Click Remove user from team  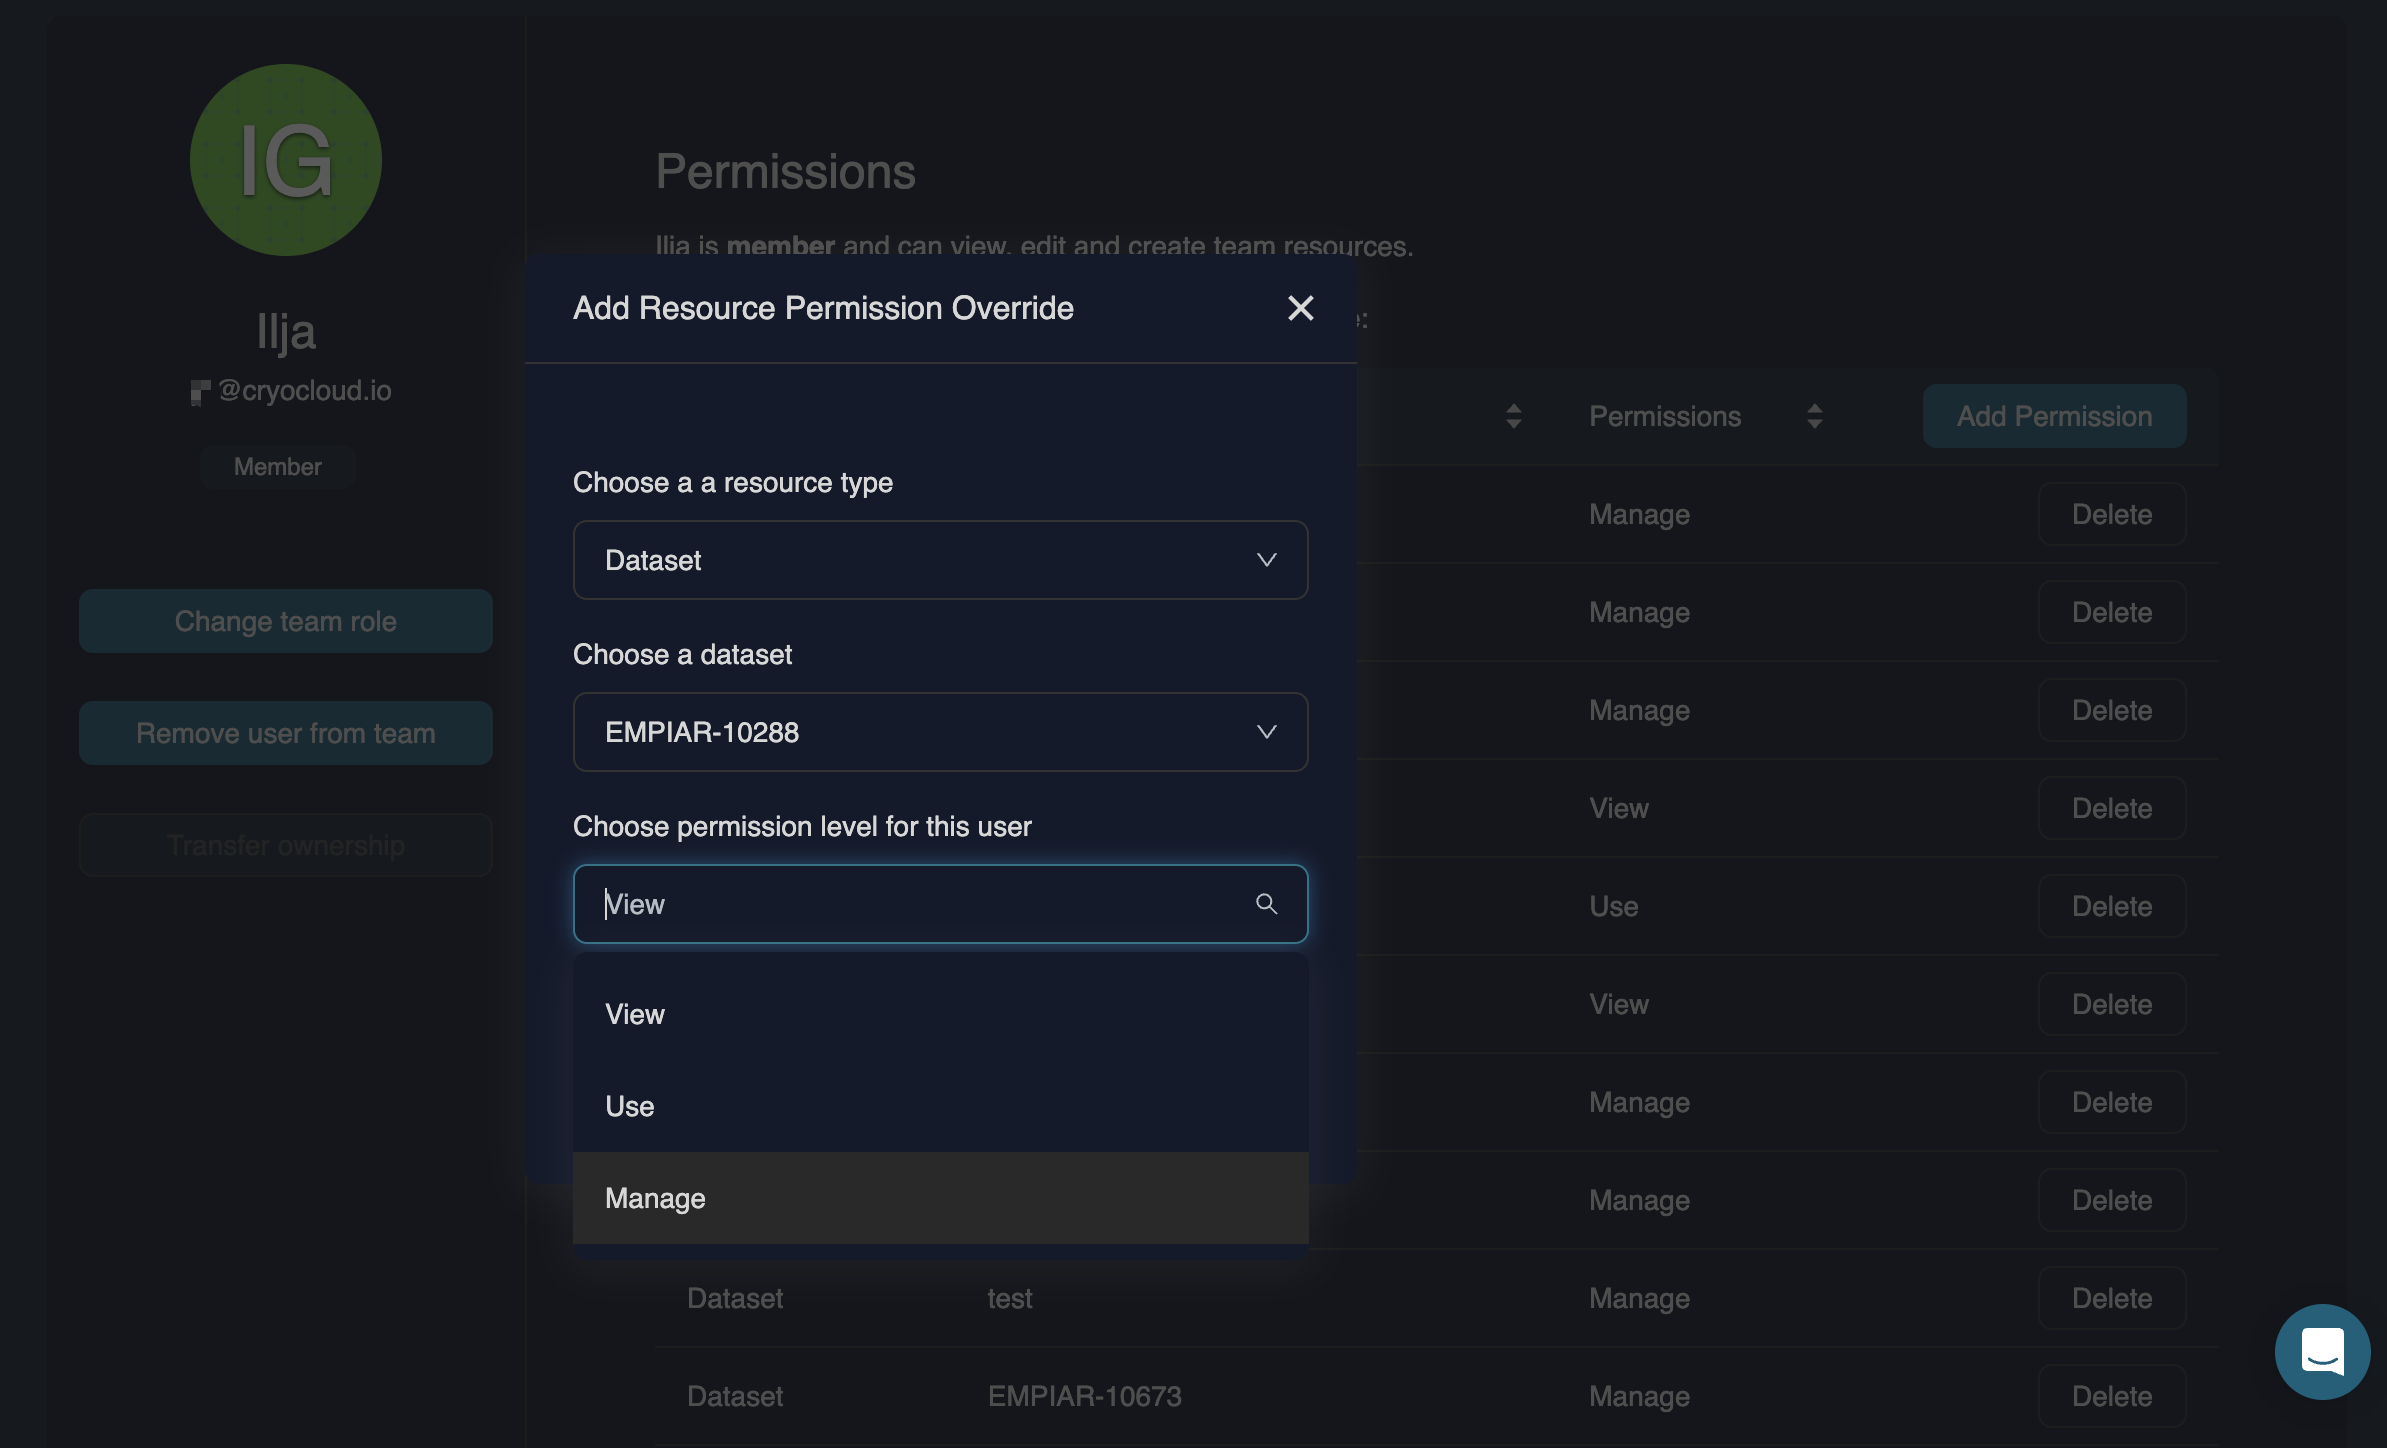[x=286, y=733]
